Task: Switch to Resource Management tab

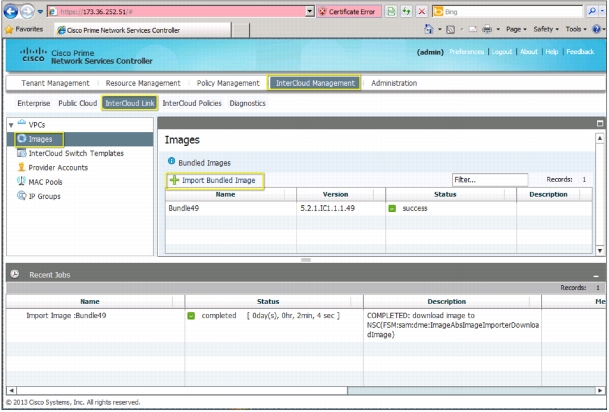Action: (143, 83)
